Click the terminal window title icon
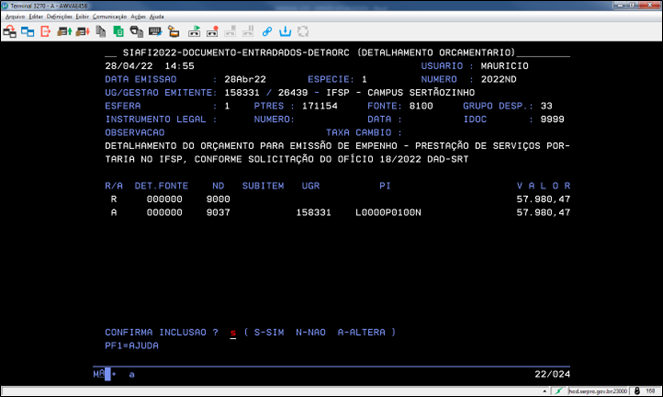Viewport: 663px width, 397px height. pos(5,5)
